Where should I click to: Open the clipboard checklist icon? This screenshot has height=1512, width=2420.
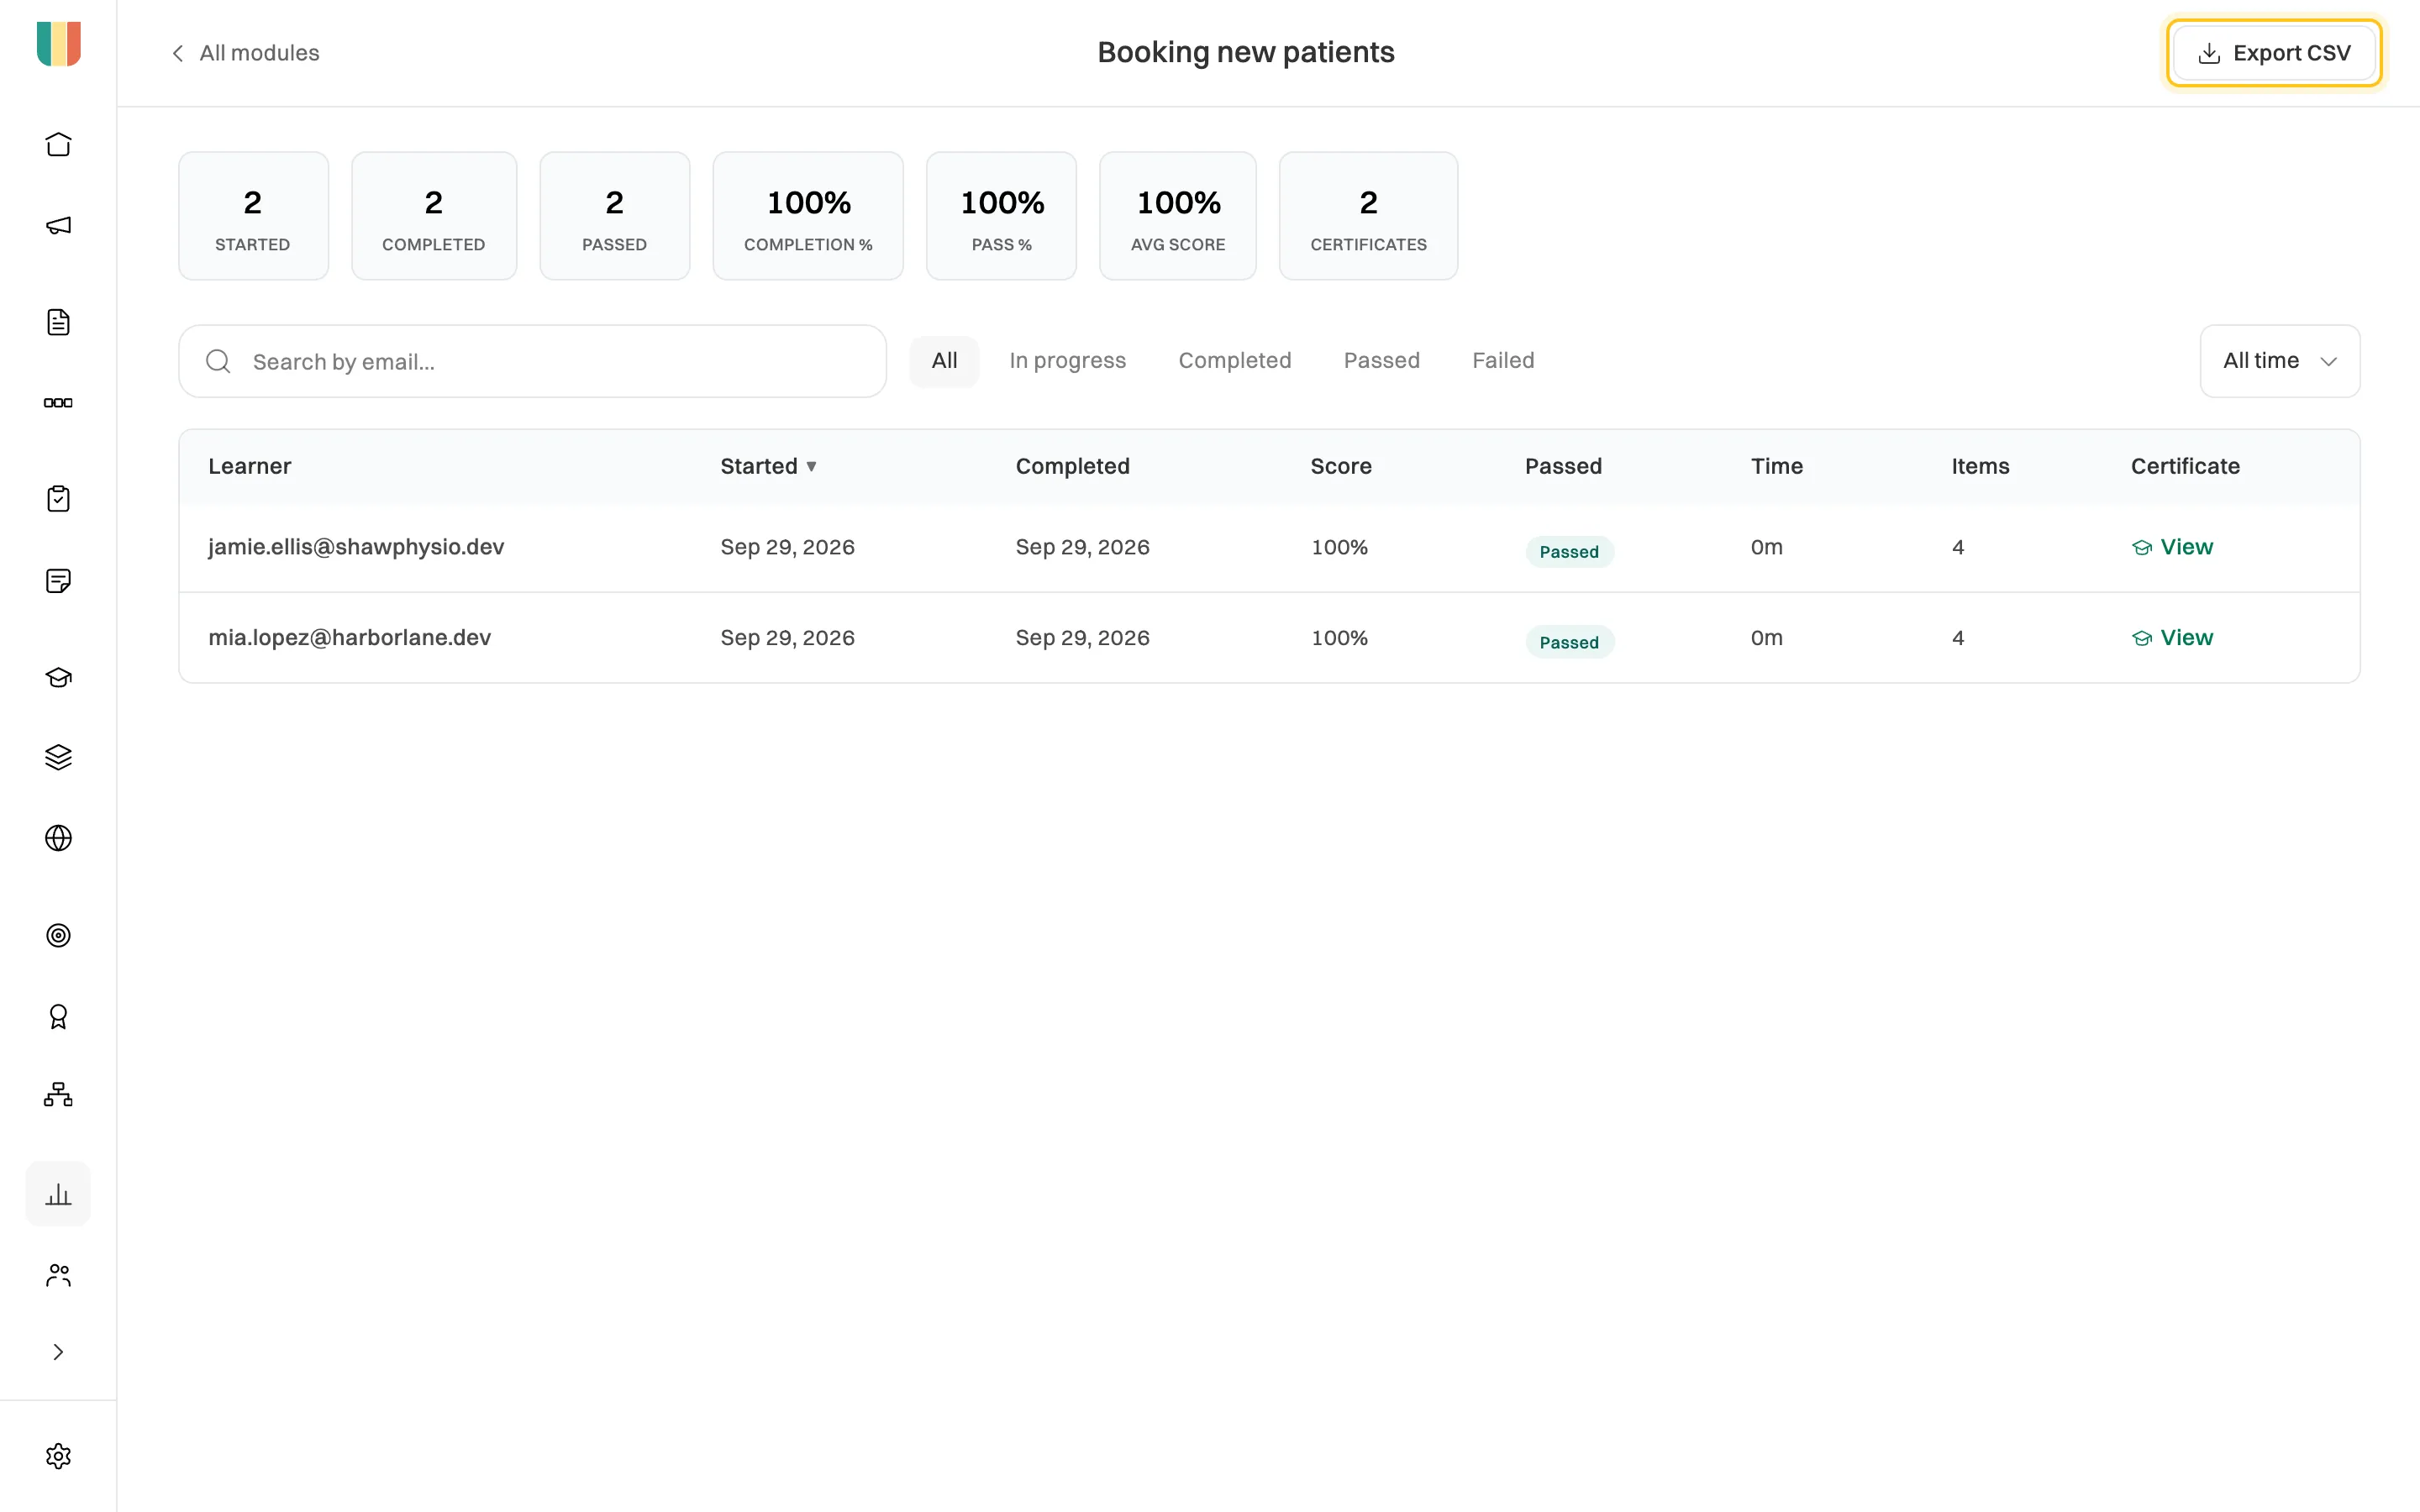click(x=58, y=499)
